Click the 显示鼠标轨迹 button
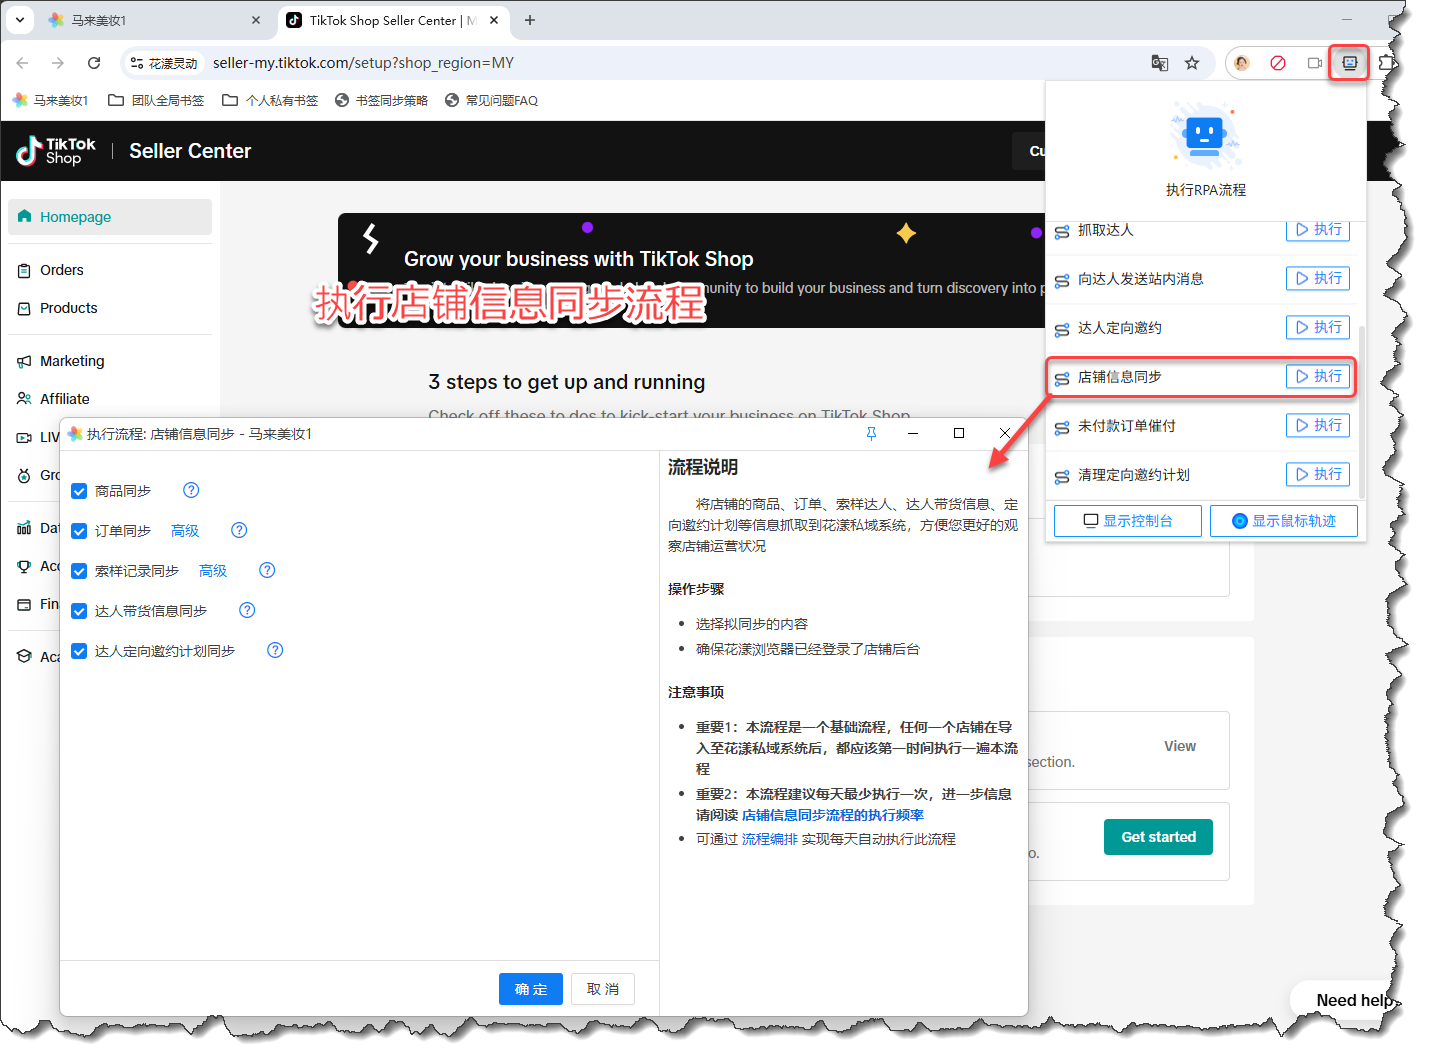The width and height of the screenshot is (1430, 1060). pos(1284,521)
